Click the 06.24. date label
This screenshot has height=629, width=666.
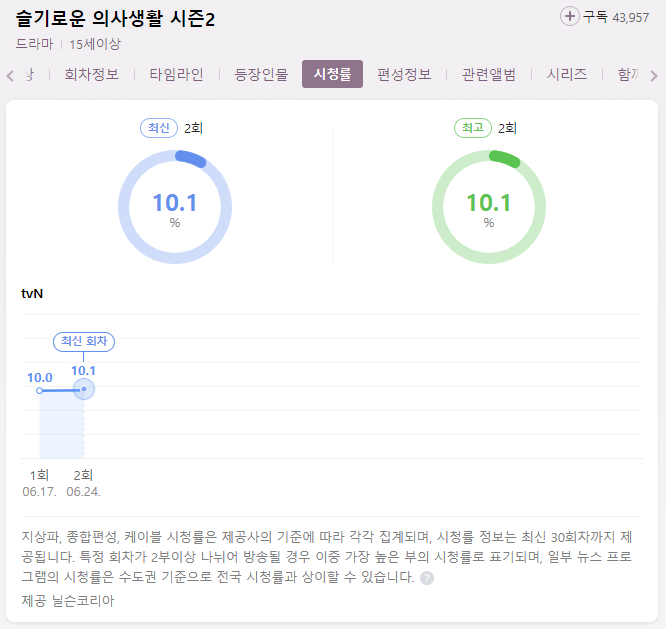pyautogui.click(x=83, y=492)
